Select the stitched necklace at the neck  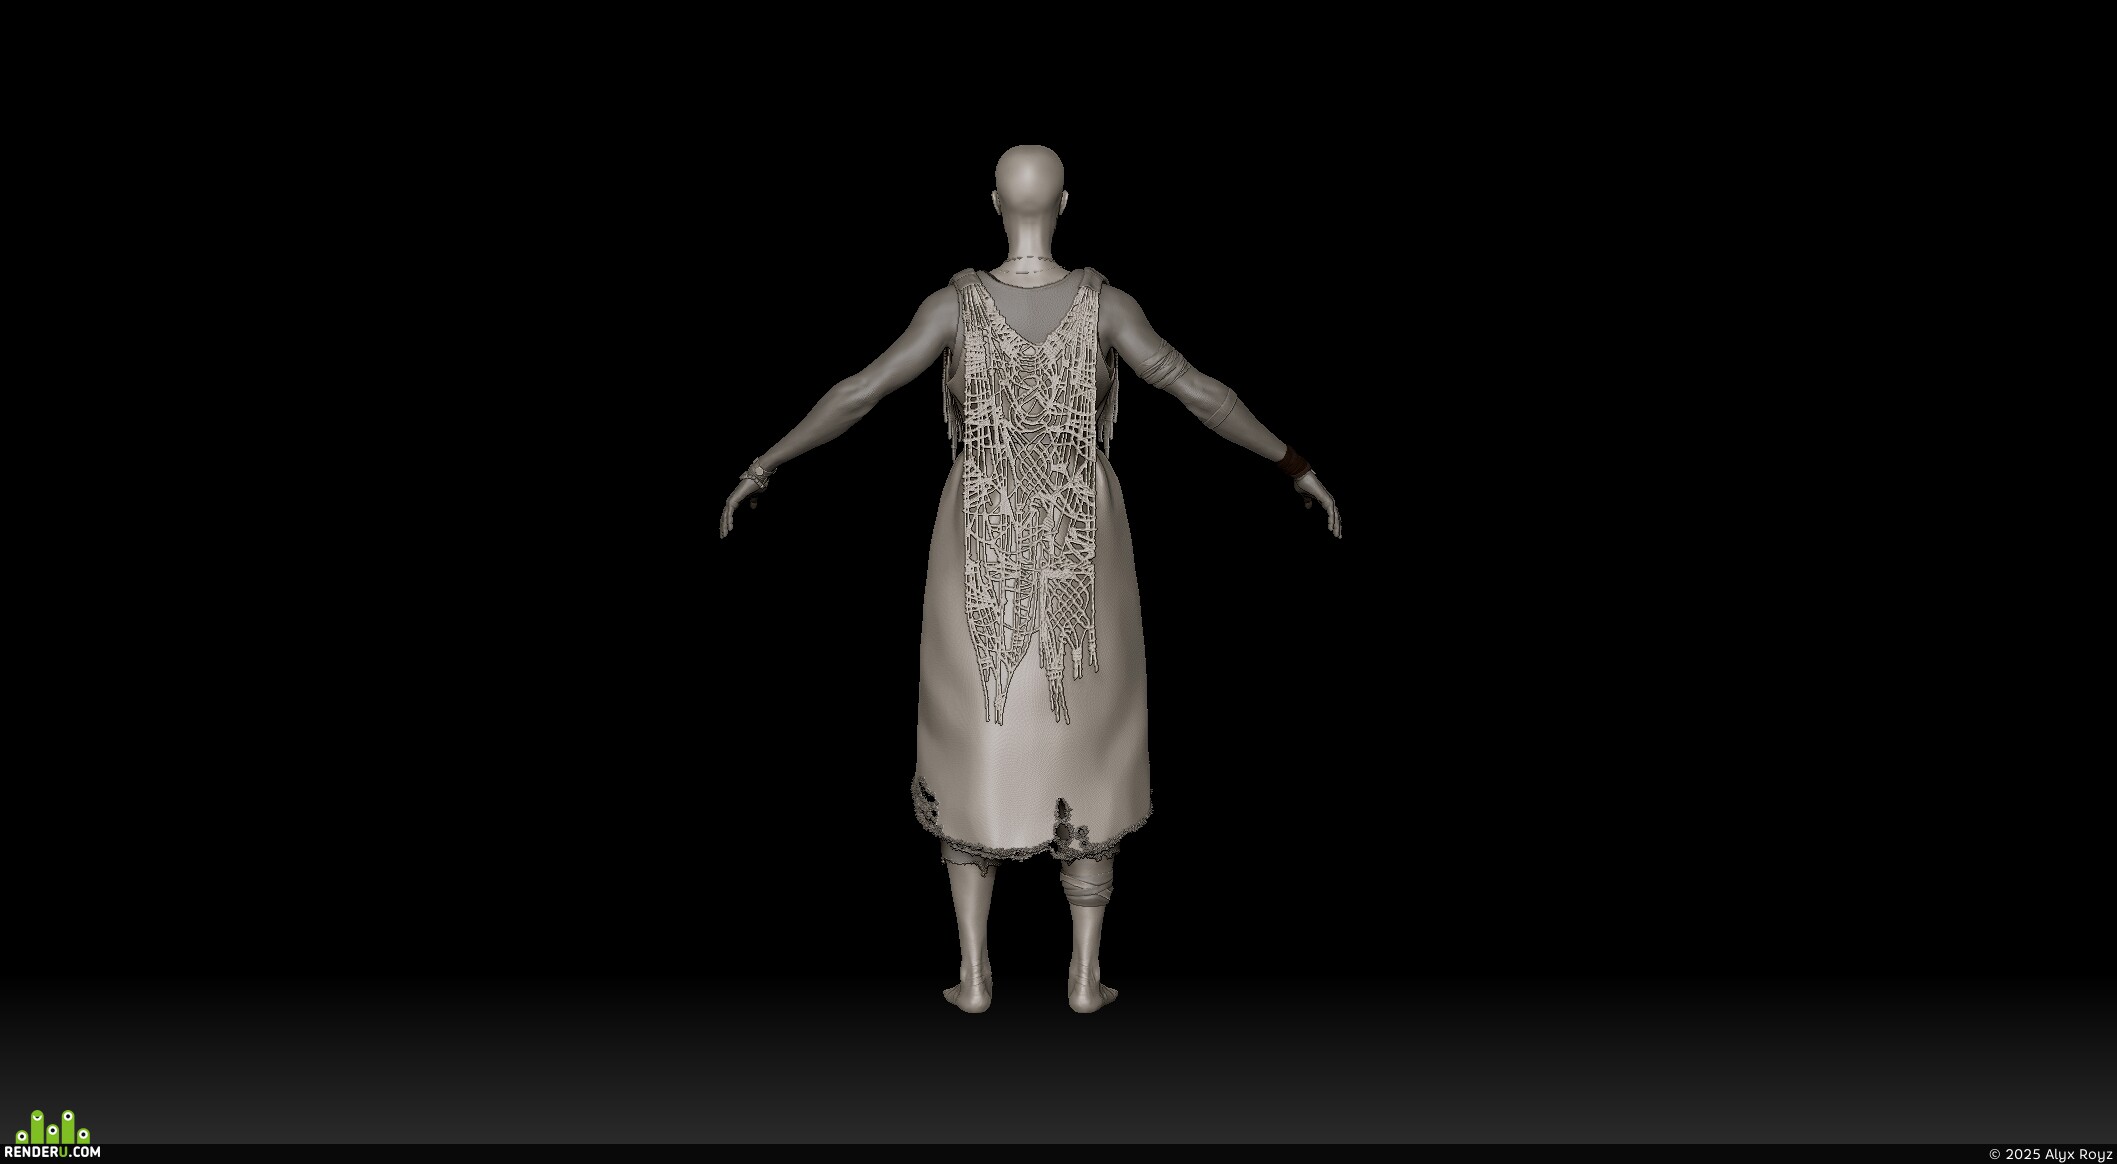coord(1030,266)
